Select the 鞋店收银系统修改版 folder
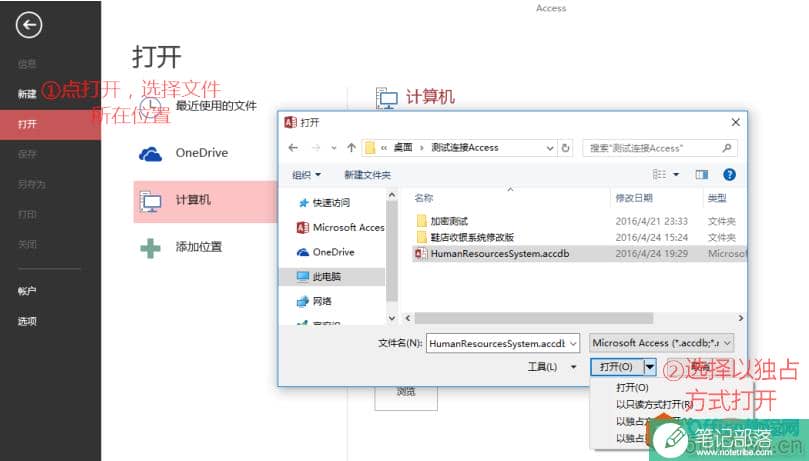 [473, 237]
